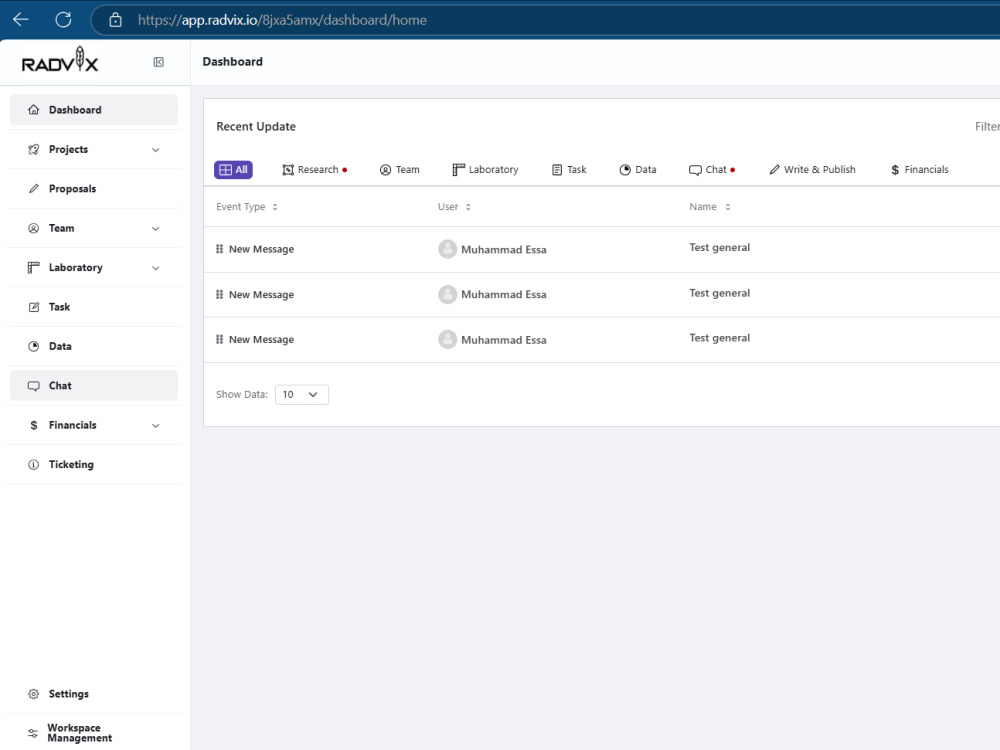Viewport: 1000px width, 750px height.
Task: Click the Team person icon in sidebar
Action: coord(34,228)
